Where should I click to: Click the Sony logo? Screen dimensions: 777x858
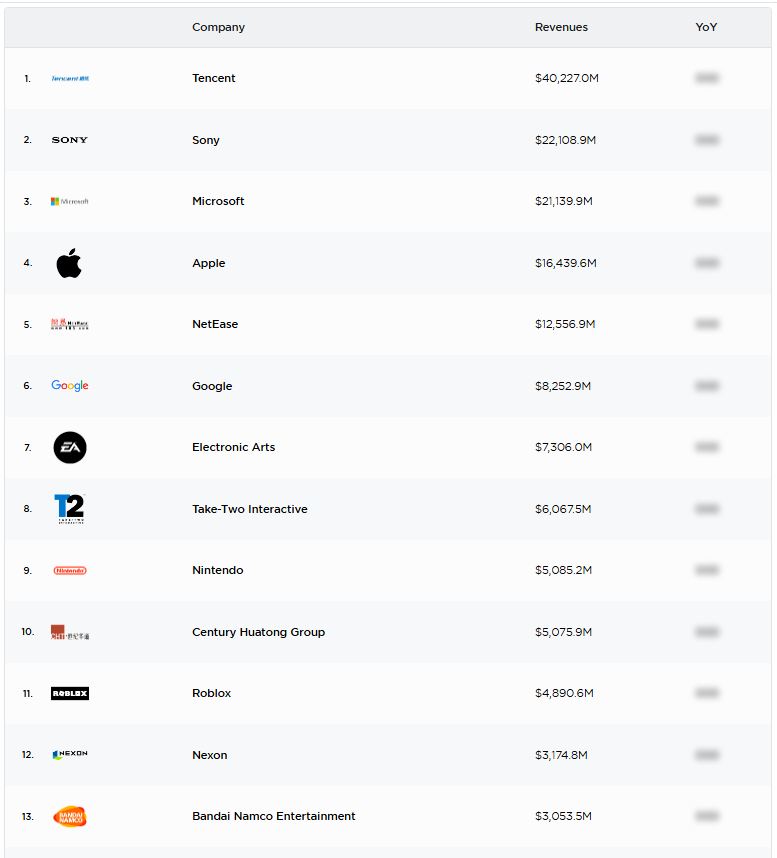point(69,140)
